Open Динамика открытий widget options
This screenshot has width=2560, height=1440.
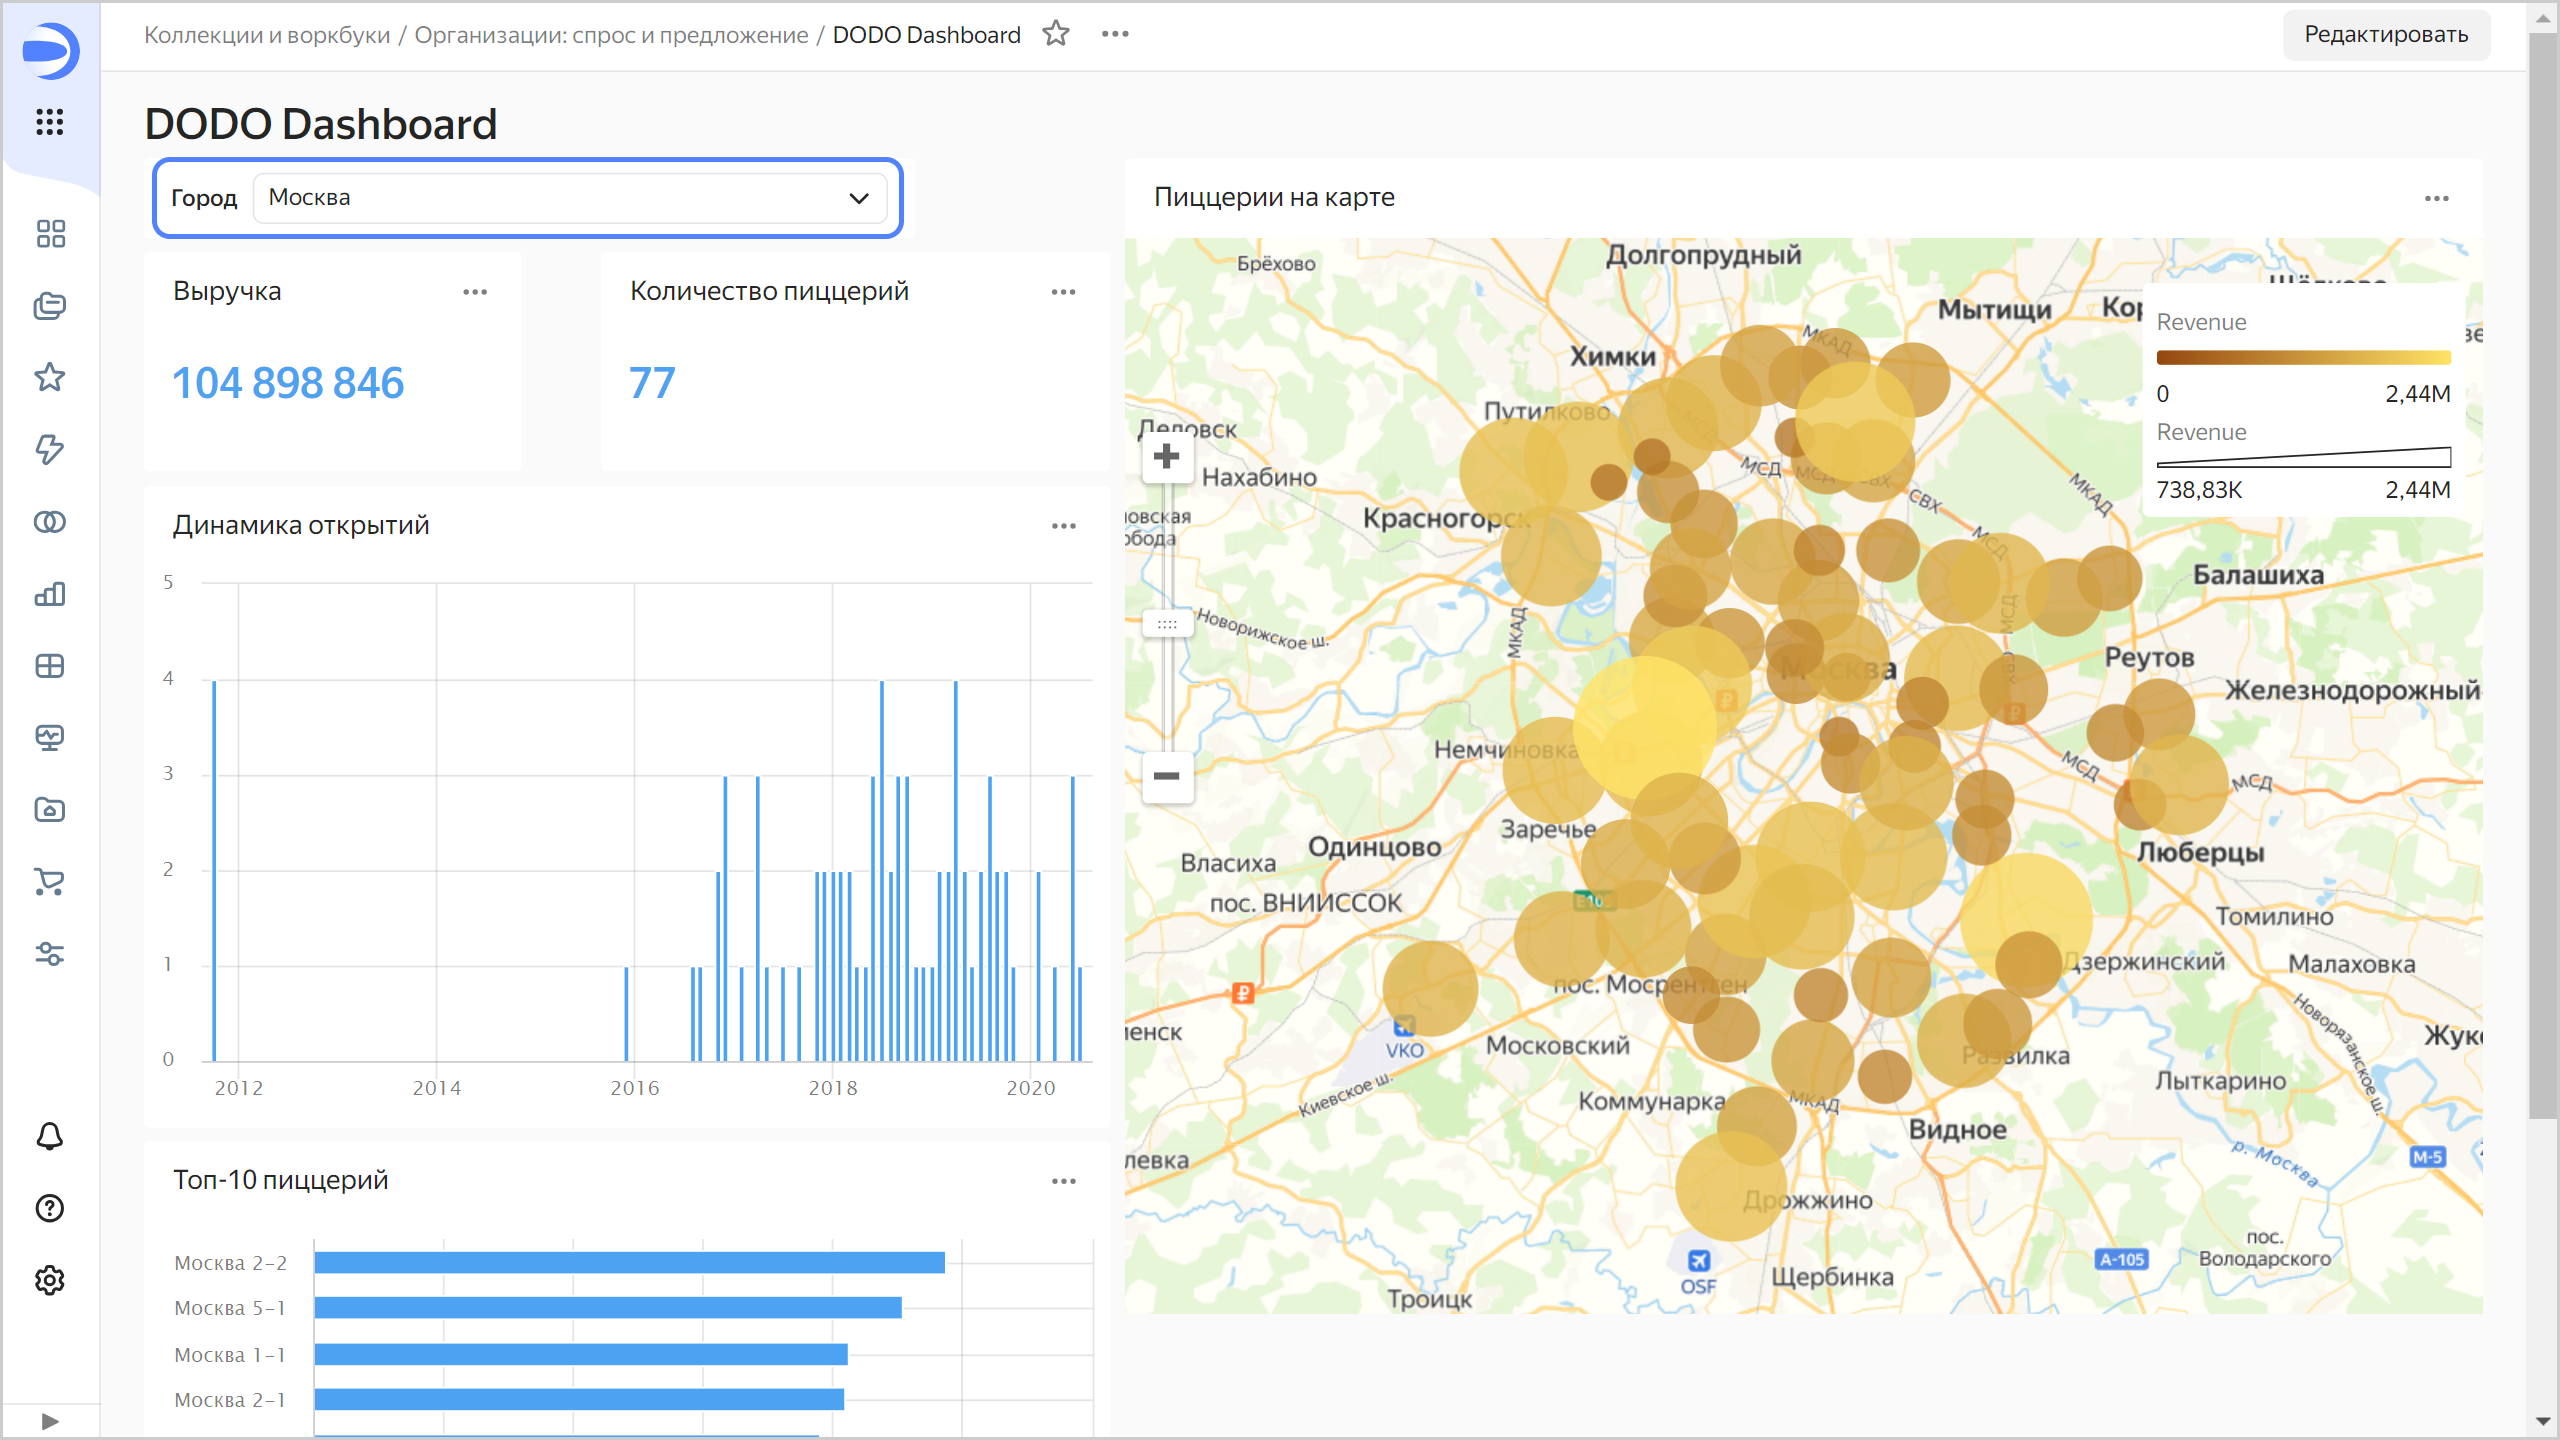[x=1063, y=526]
